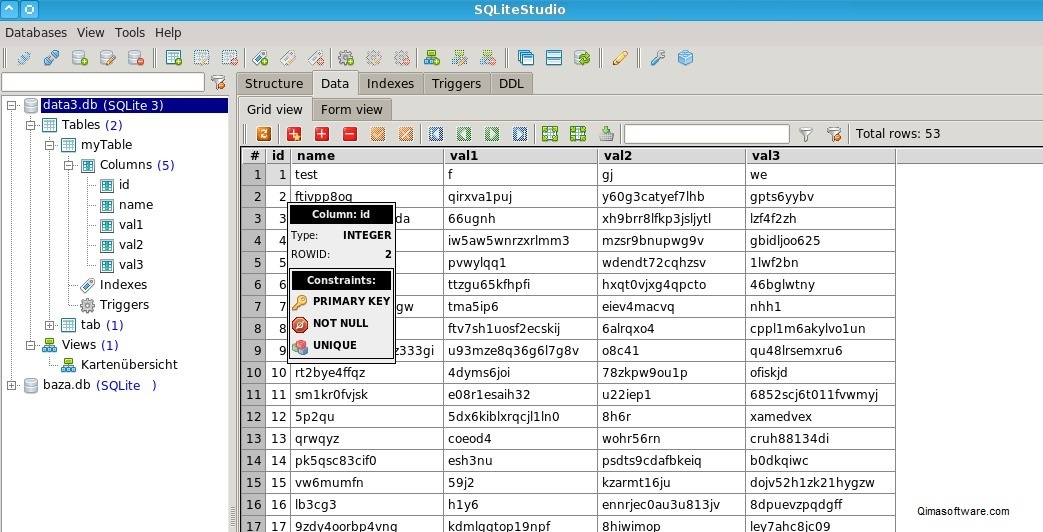Click the Export table data icon

point(606,134)
